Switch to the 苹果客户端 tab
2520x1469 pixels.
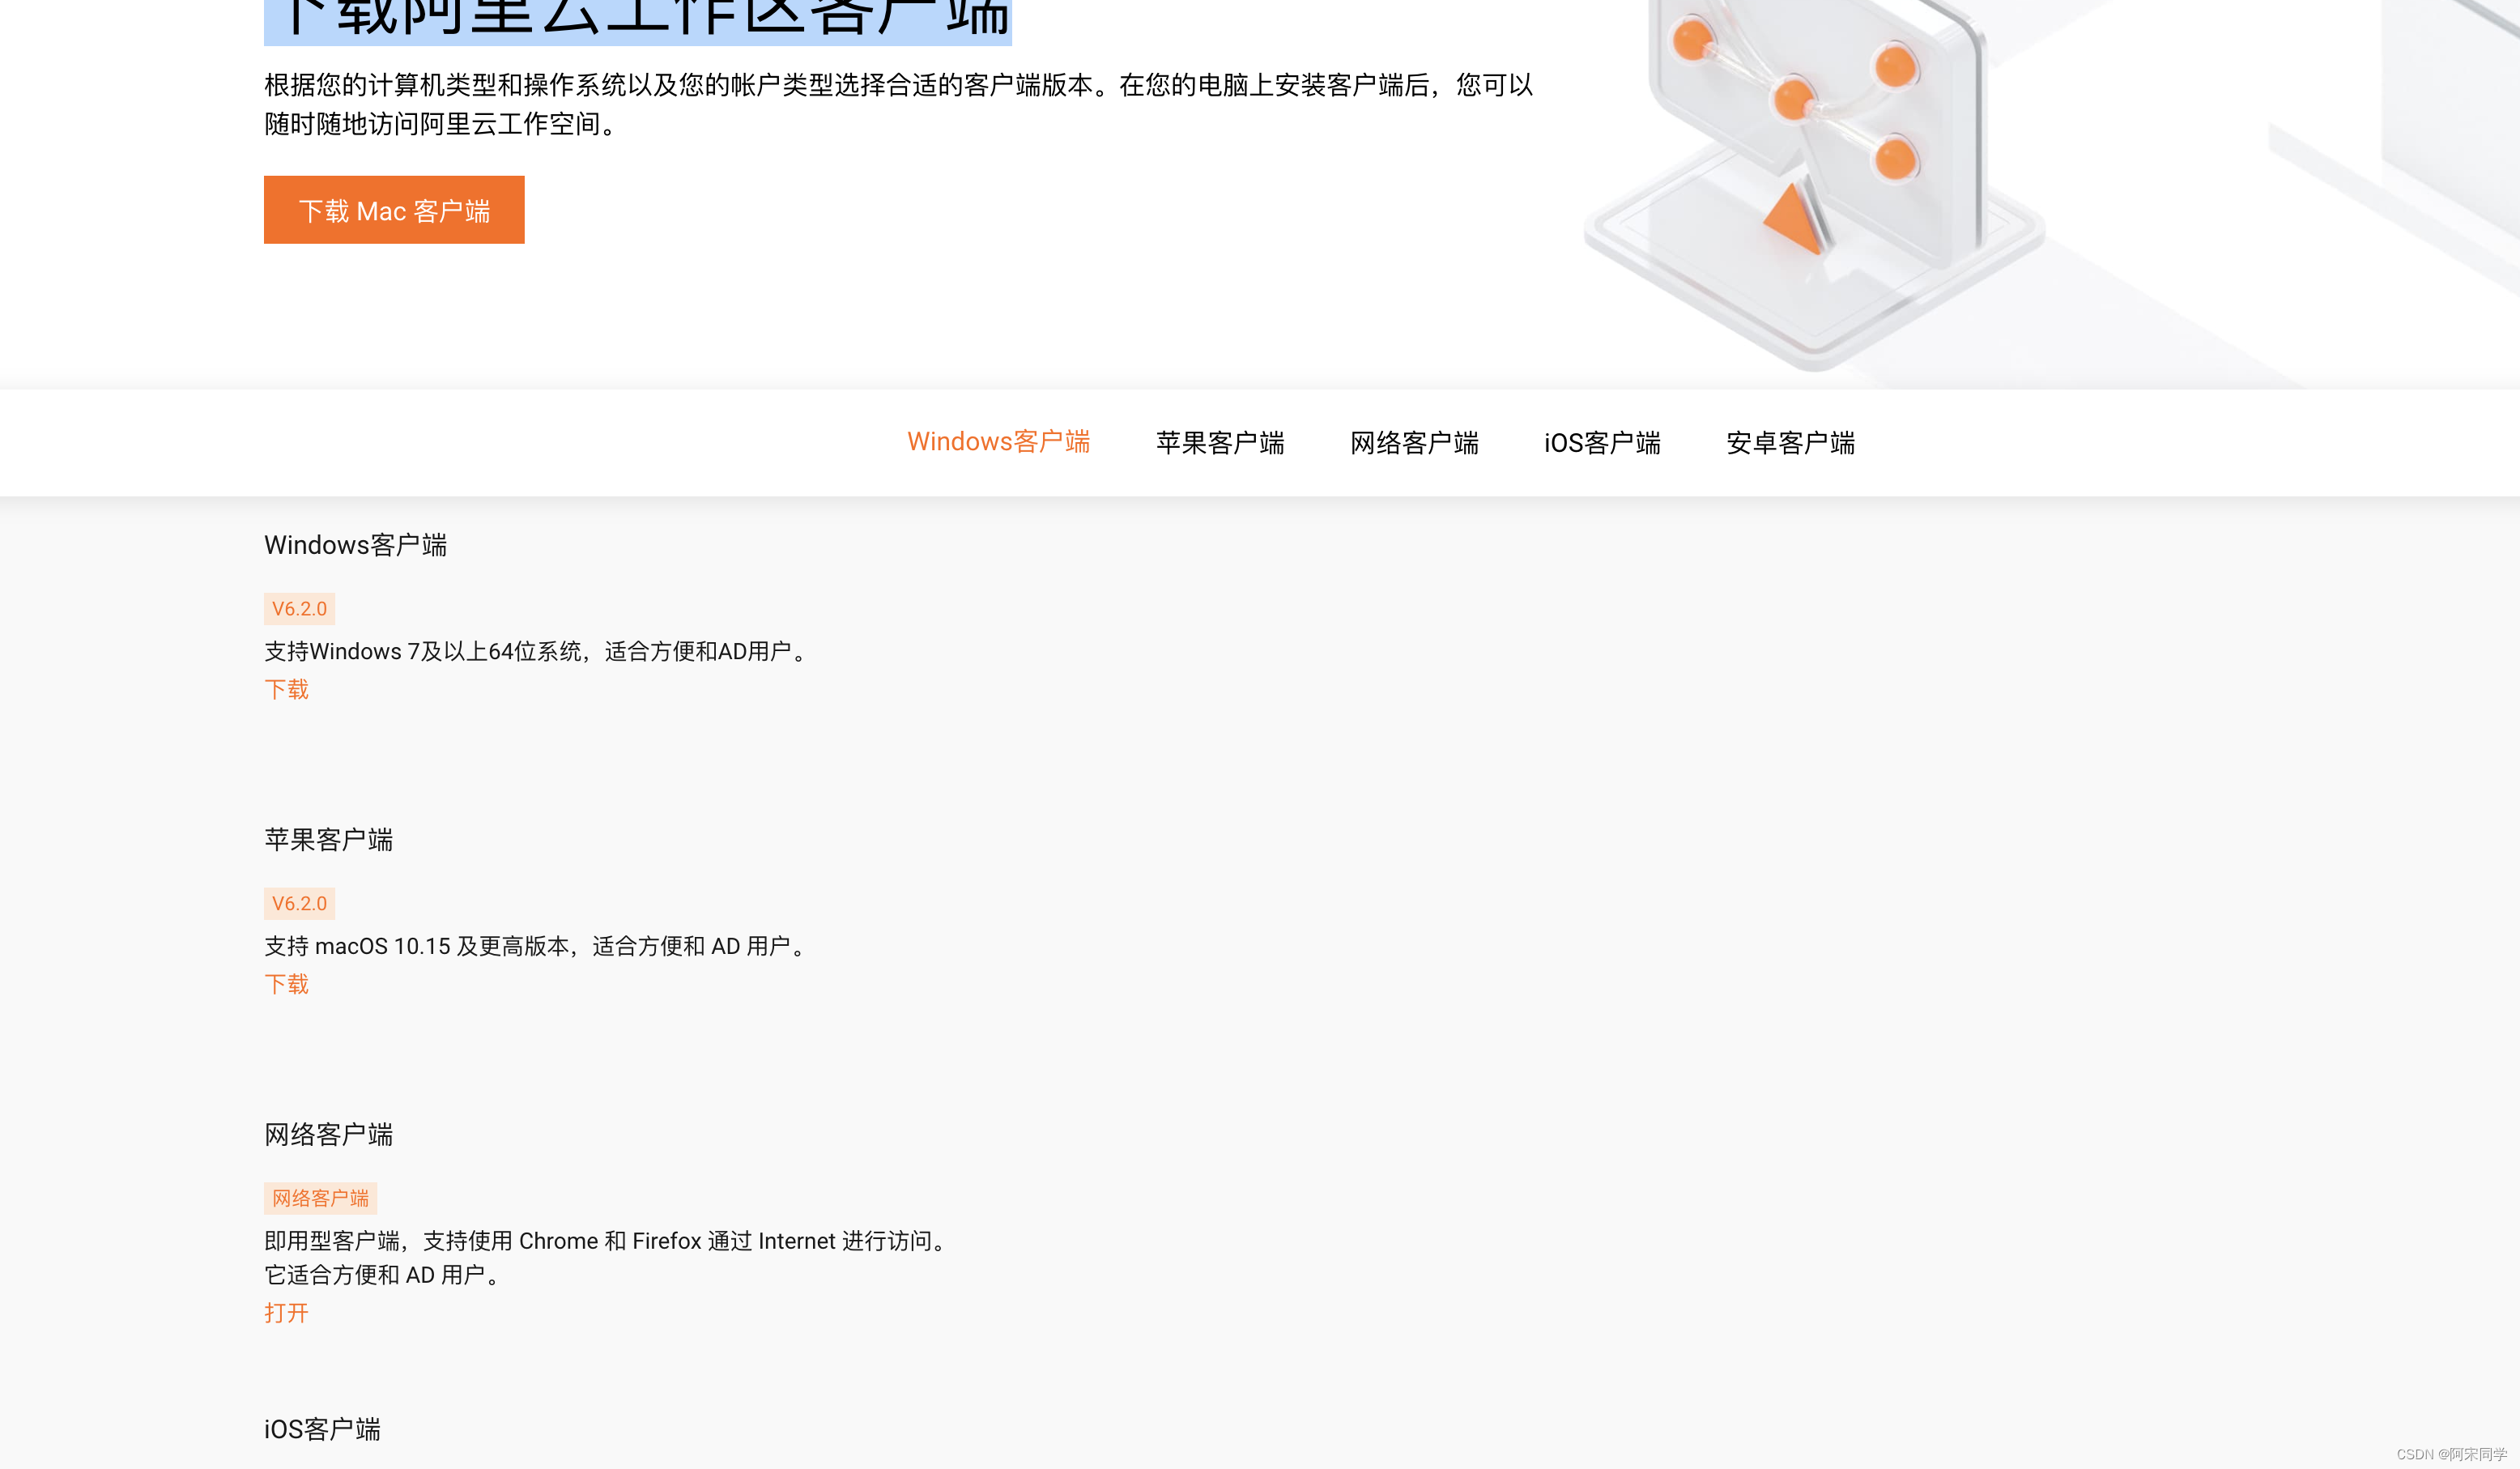(1220, 442)
